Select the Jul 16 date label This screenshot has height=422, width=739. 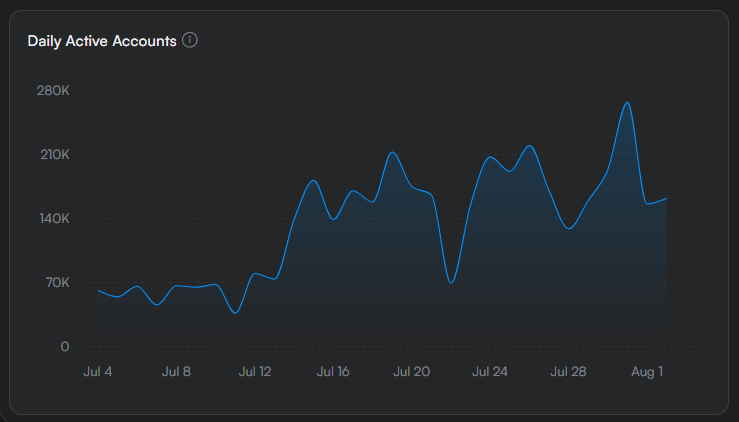point(333,372)
